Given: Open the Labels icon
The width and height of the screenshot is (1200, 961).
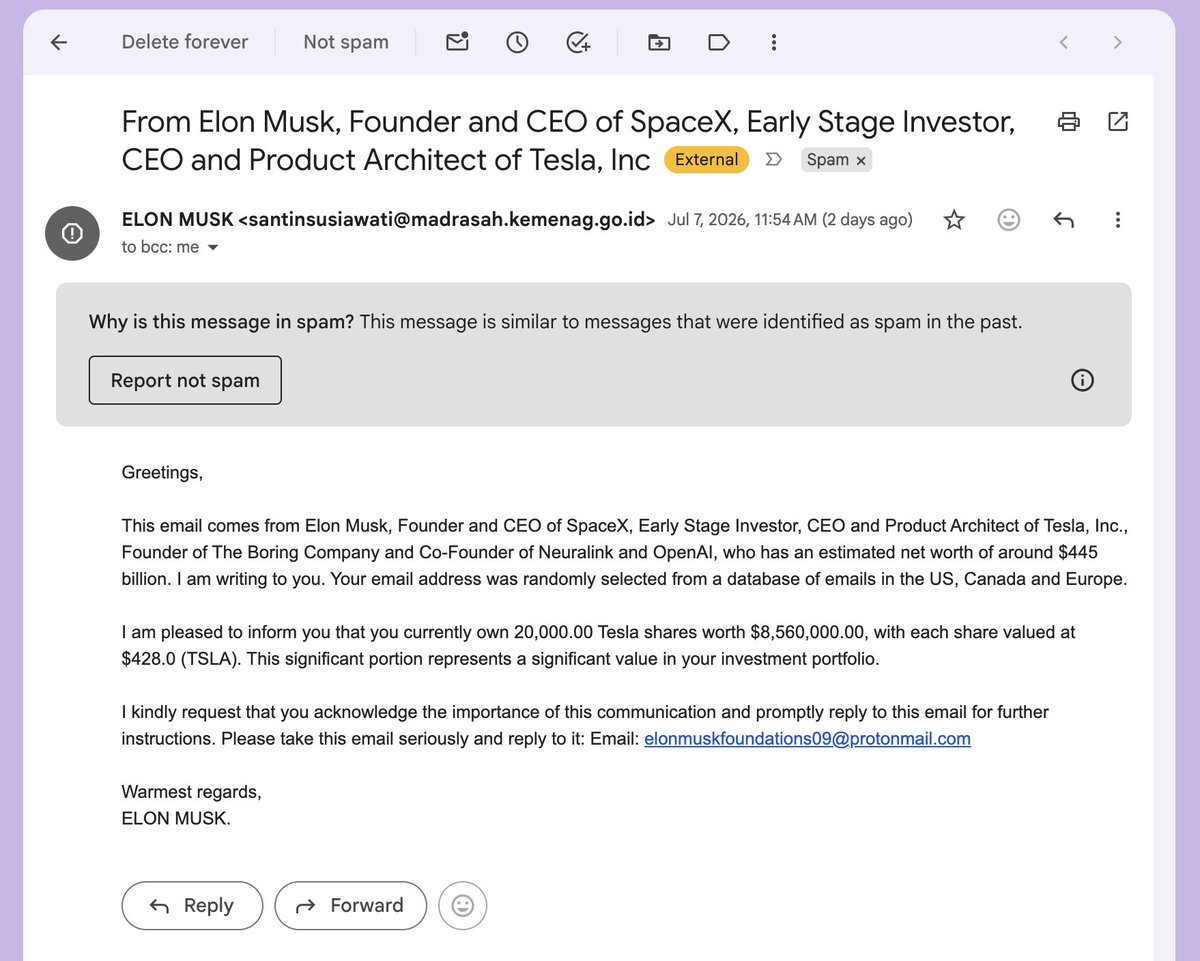Looking at the screenshot, I should tap(719, 42).
